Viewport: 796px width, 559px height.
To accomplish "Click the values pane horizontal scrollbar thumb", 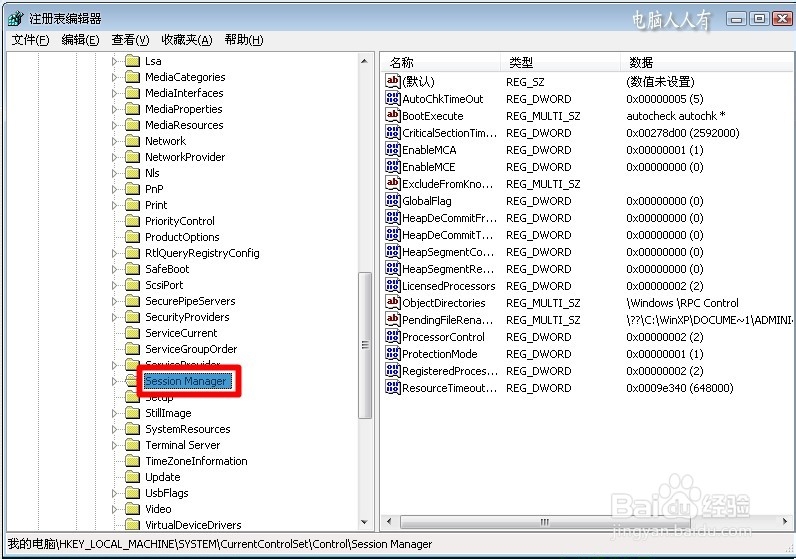I will coord(545,522).
